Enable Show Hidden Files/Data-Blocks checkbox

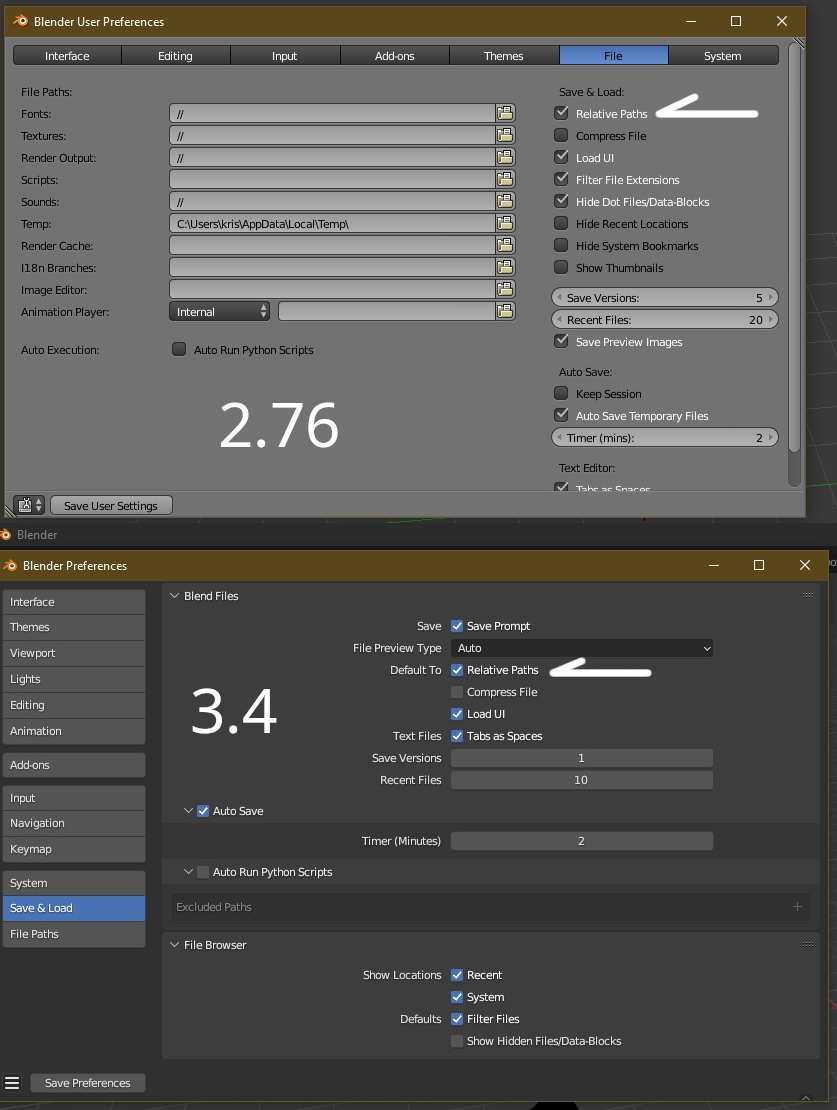click(457, 1041)
